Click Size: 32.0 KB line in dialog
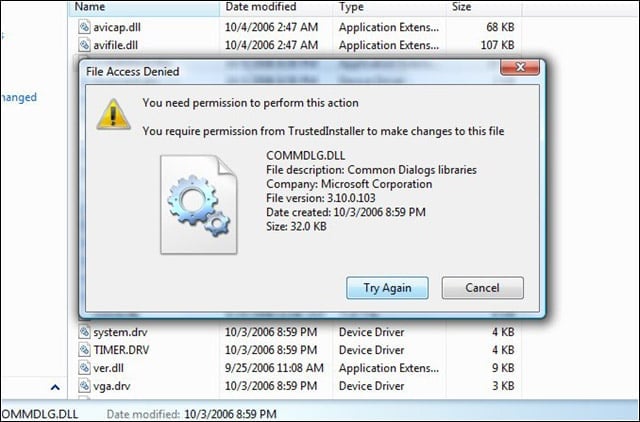 [x=296, y=227]
